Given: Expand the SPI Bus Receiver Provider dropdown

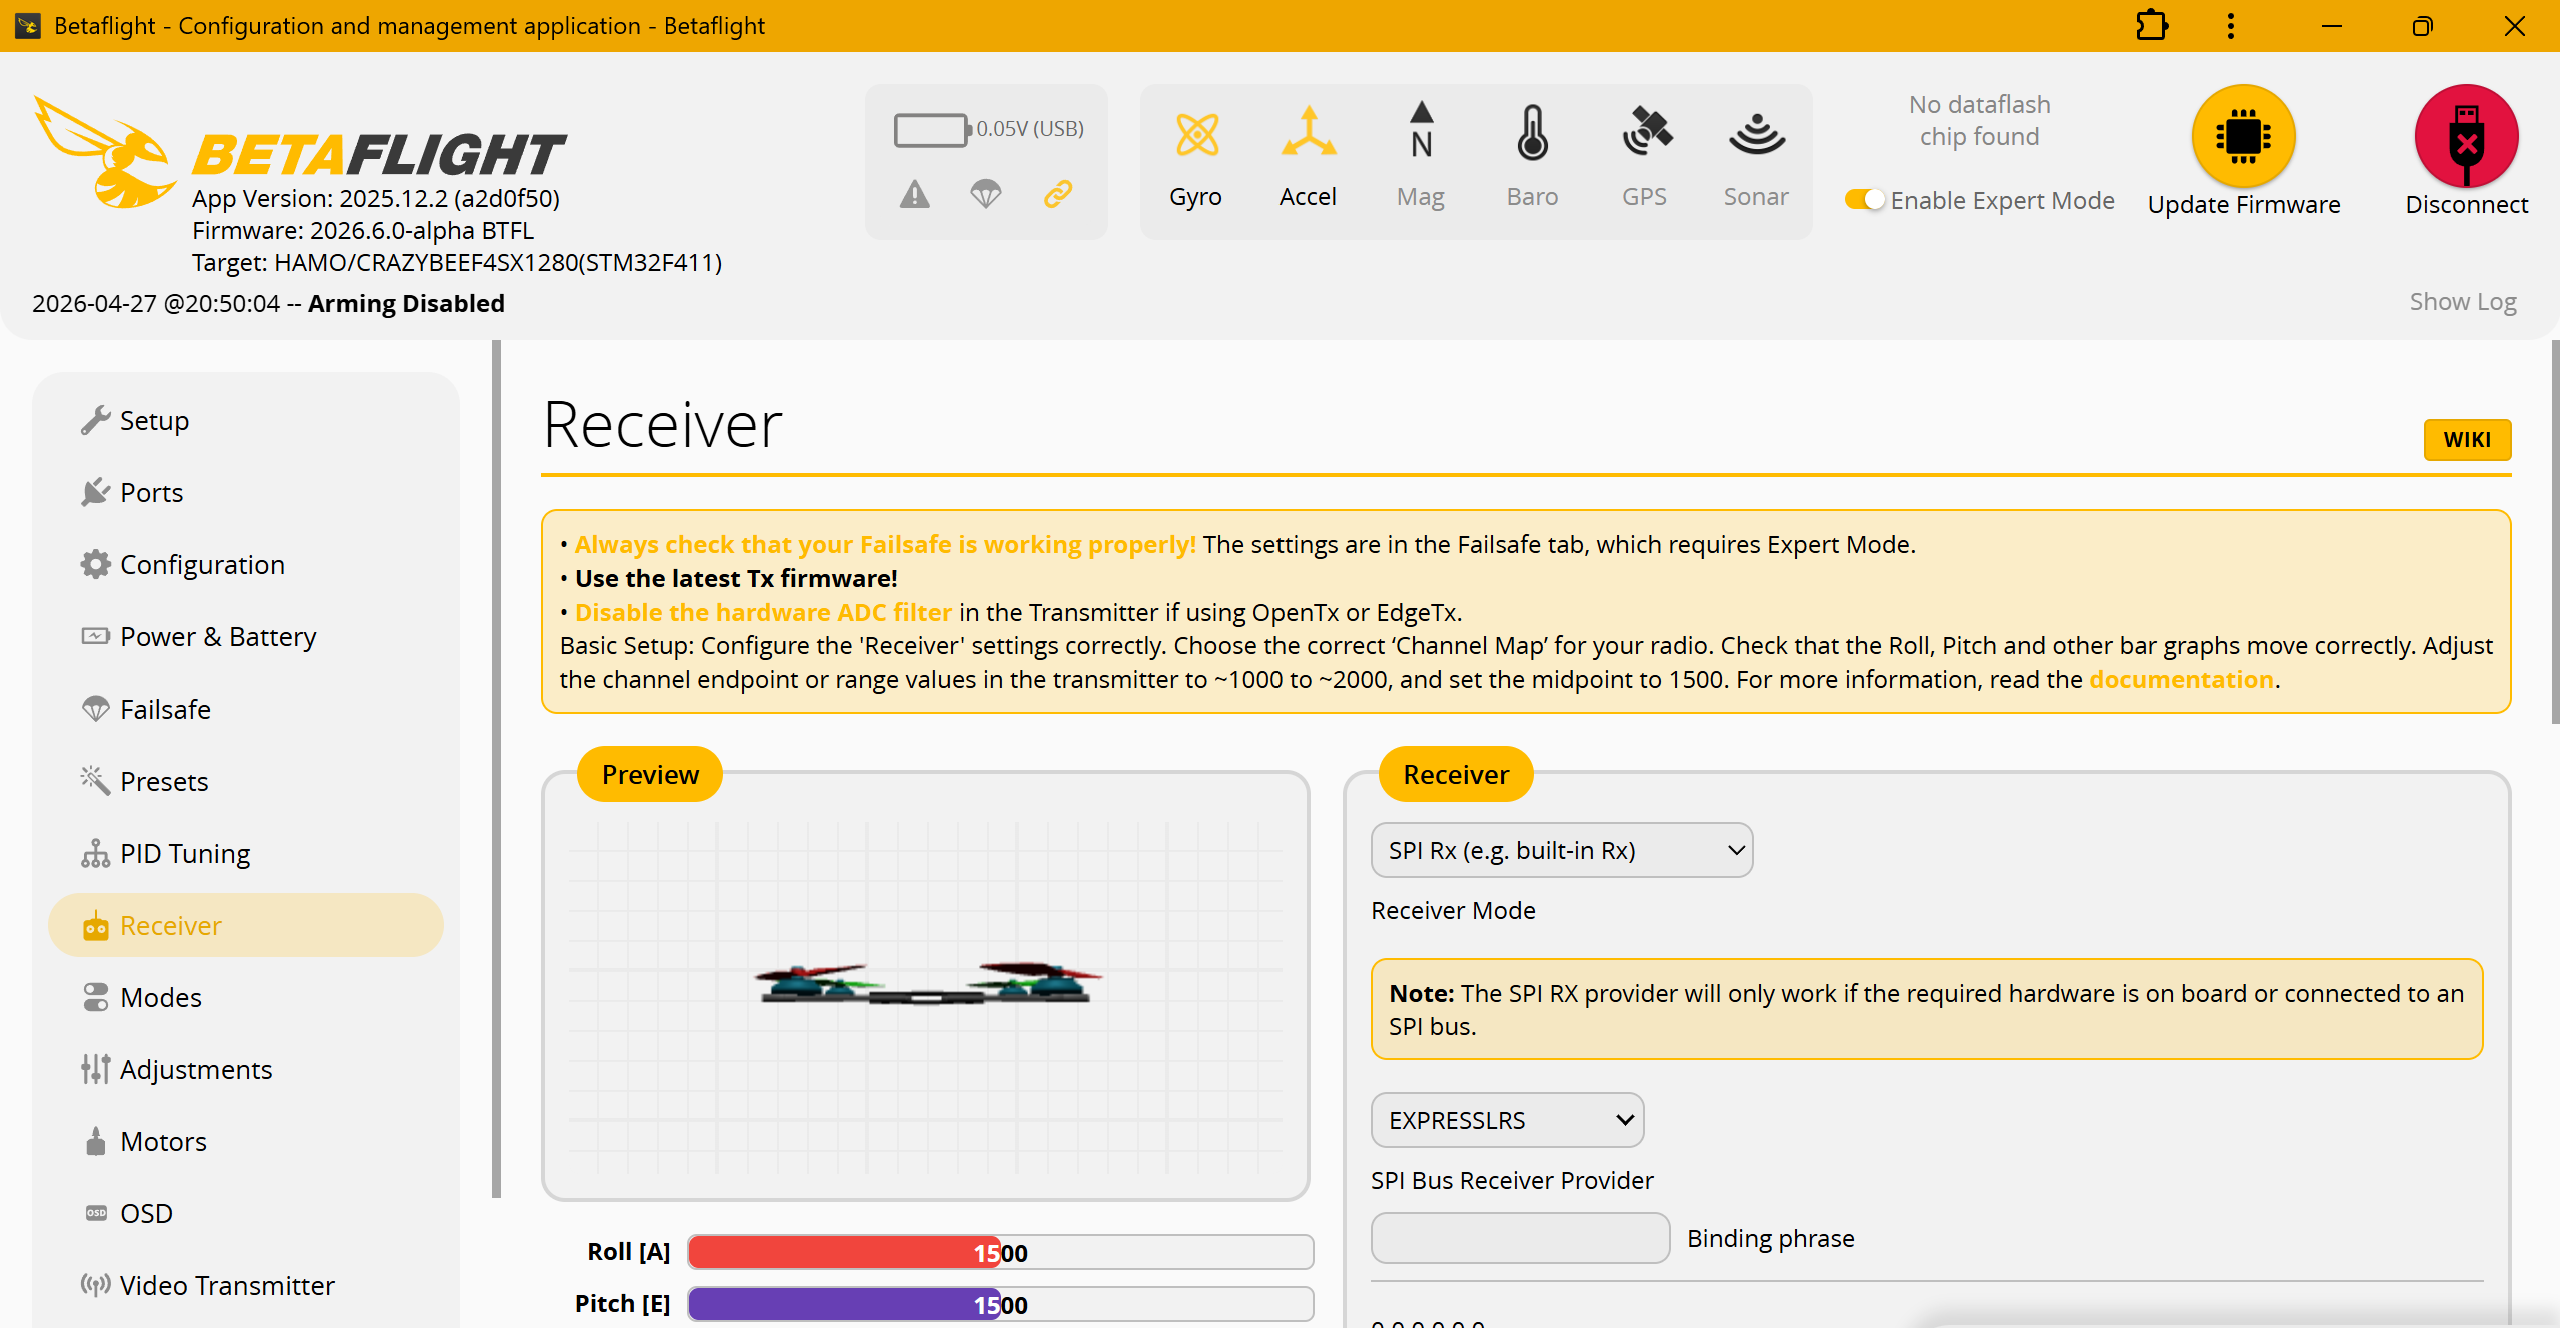Looking at the screenshot, I should pos(1507,1120).
